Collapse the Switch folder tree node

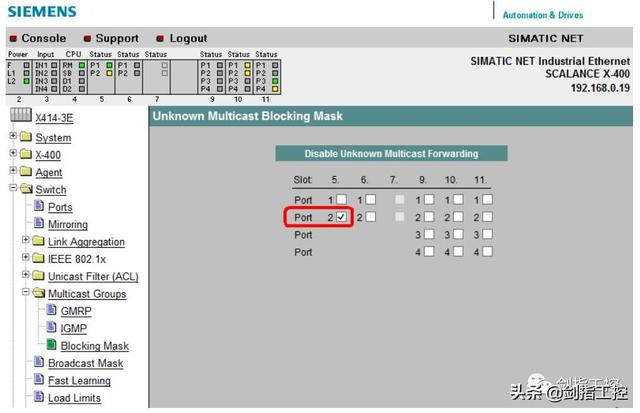click(x=13, y=188)
